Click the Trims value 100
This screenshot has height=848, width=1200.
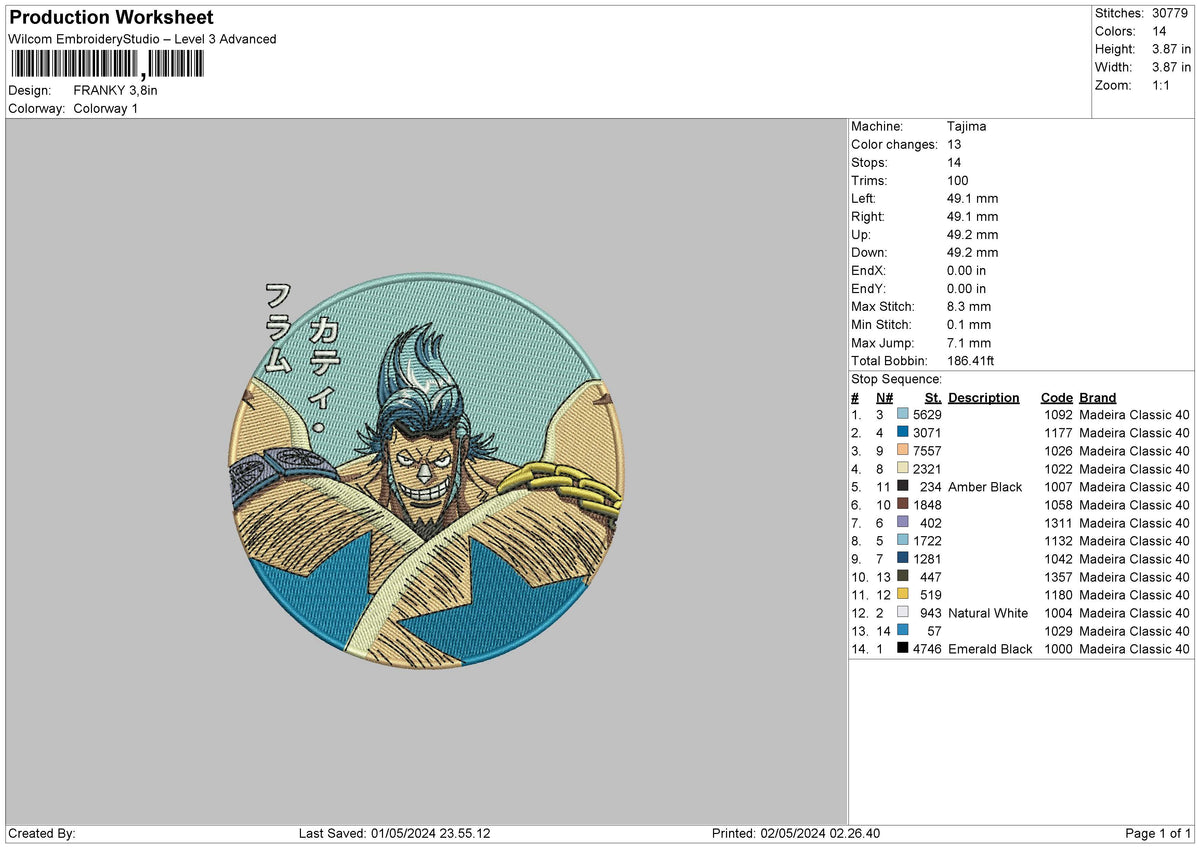point(958,180)
